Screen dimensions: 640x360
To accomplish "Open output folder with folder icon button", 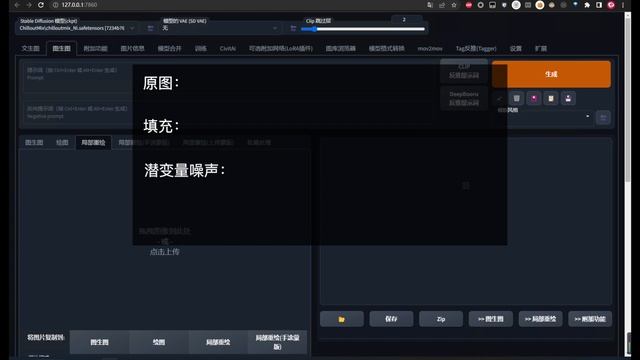I will [342, 319].
